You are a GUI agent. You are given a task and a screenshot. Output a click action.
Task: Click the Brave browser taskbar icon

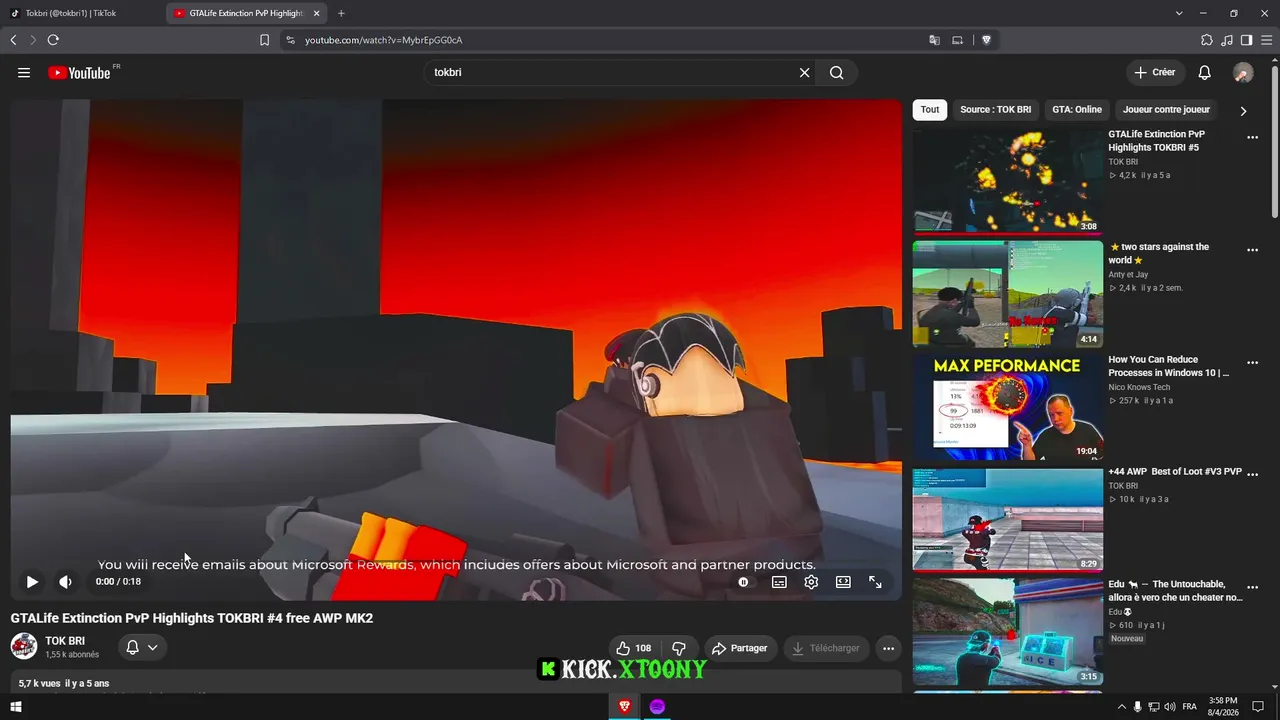point(625,707)
